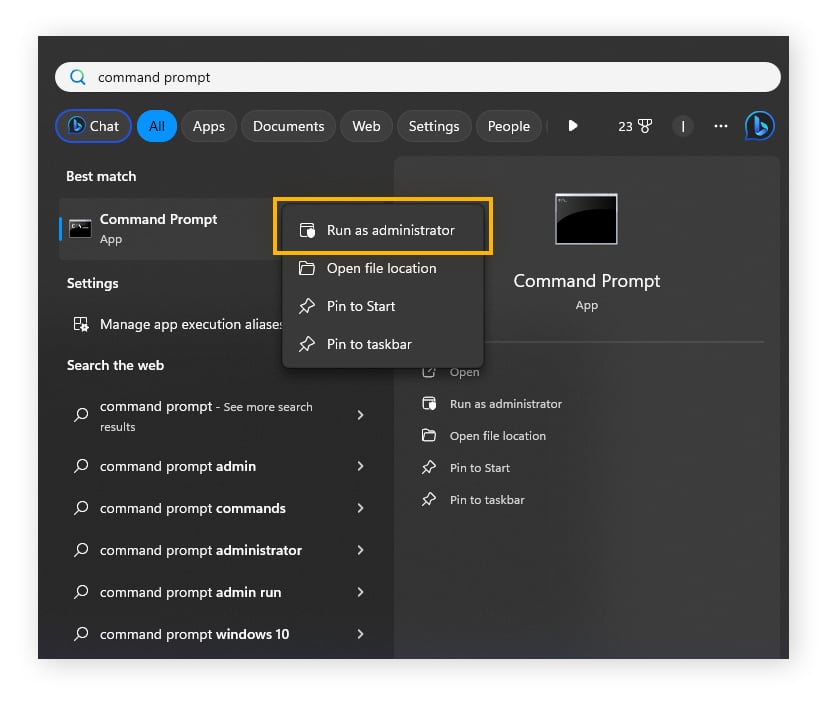The width and height of the screenshot is (827, 704).
Task: Select the play arrow icon near the filters
Action: pos(571,125)
